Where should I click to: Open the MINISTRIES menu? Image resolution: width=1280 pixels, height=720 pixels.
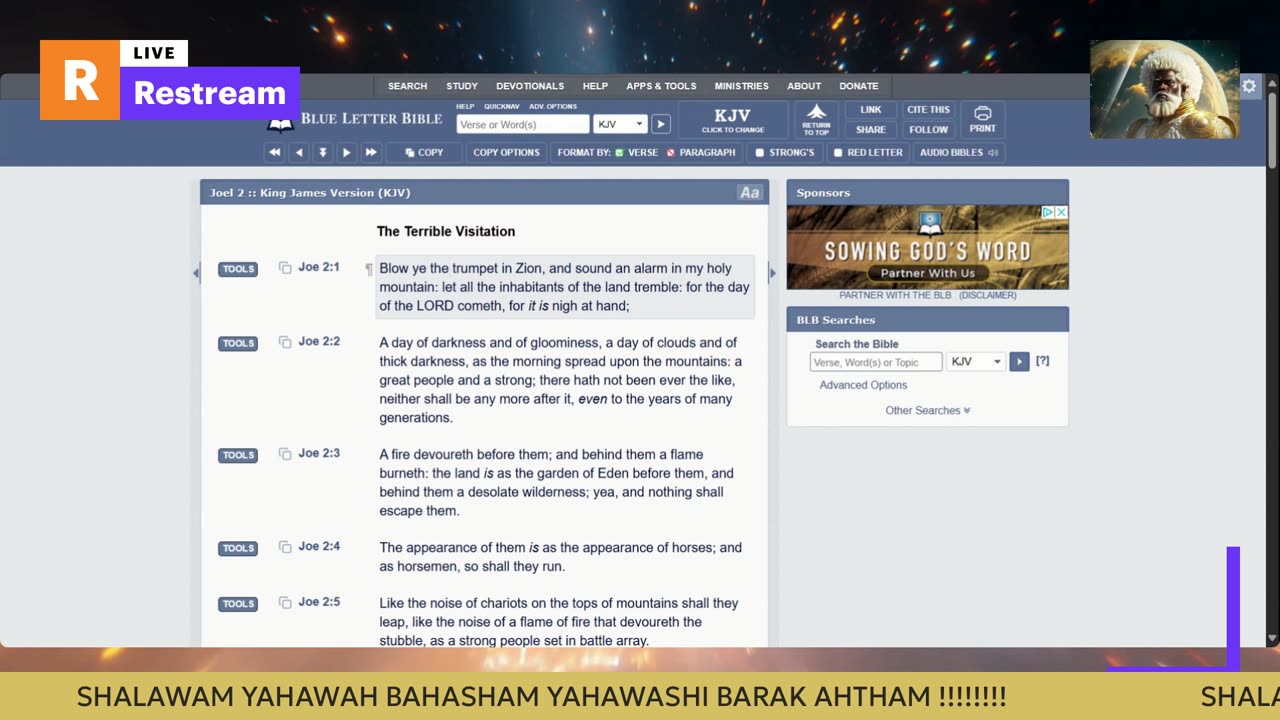[x=741, y=86]
